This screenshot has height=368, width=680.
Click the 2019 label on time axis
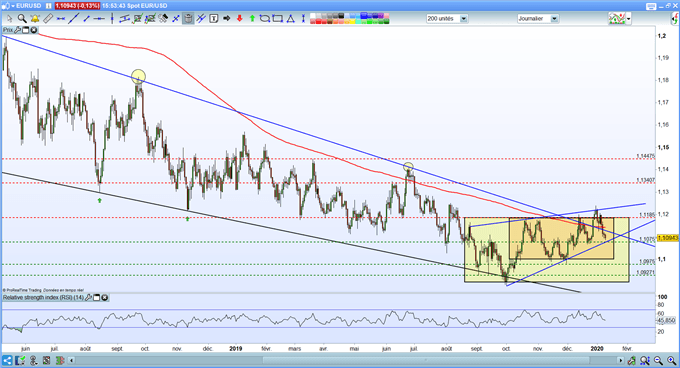pos(235,348)
